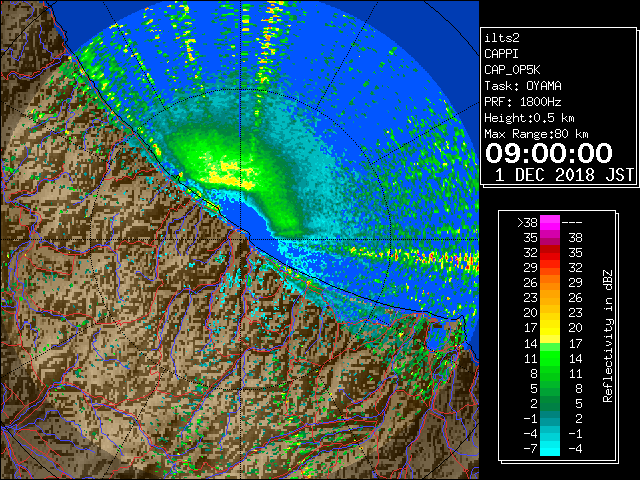Click the 'PRF: 1800Hz' text
640x480 pixels.
[x=523, y=102]
